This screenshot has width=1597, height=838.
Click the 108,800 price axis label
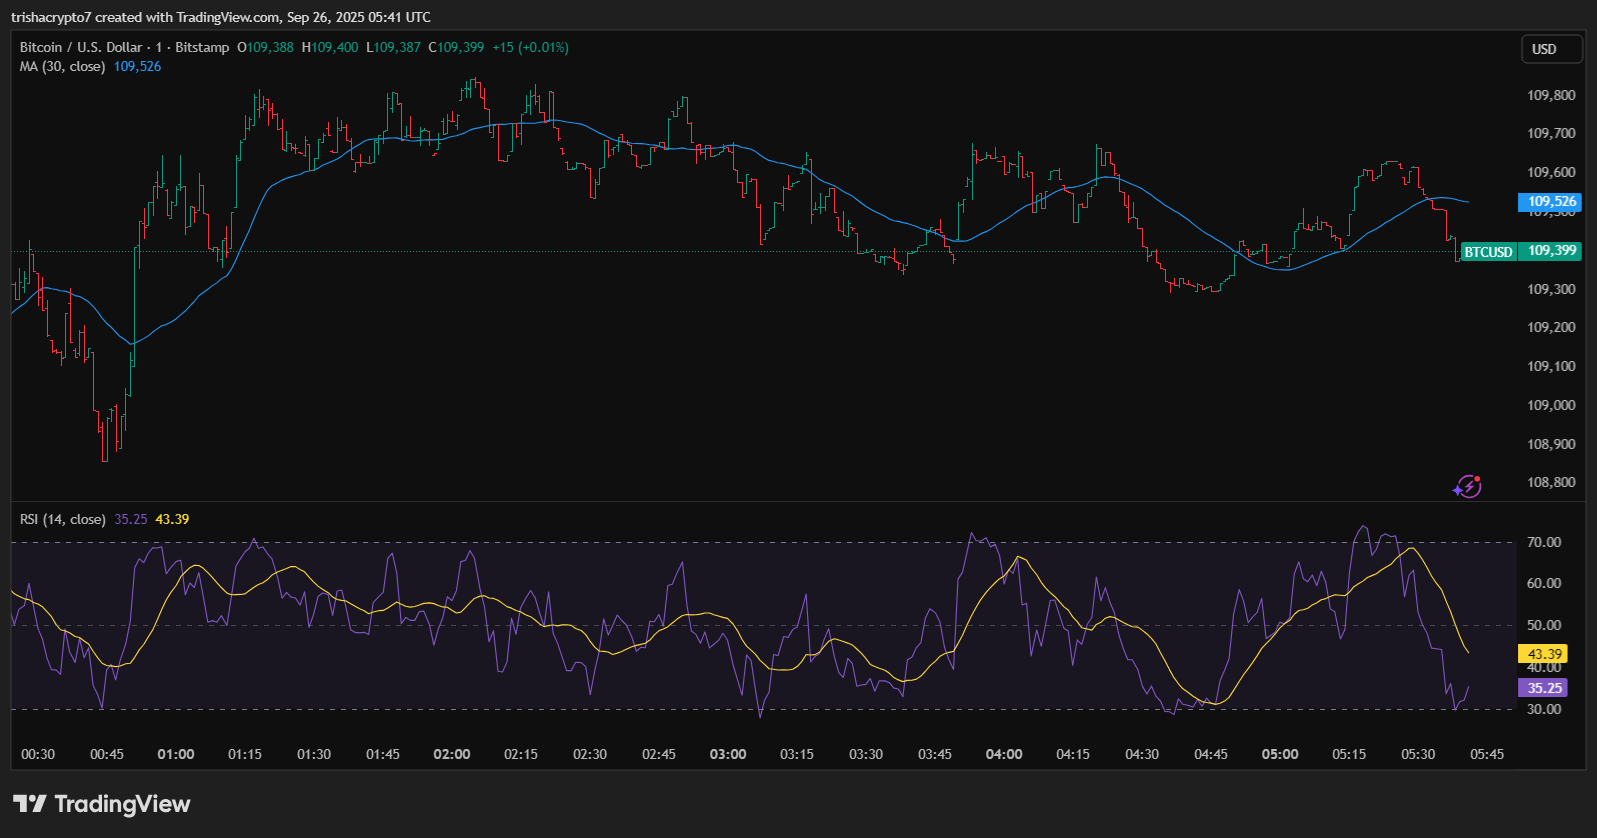(x=1551, y=482)
